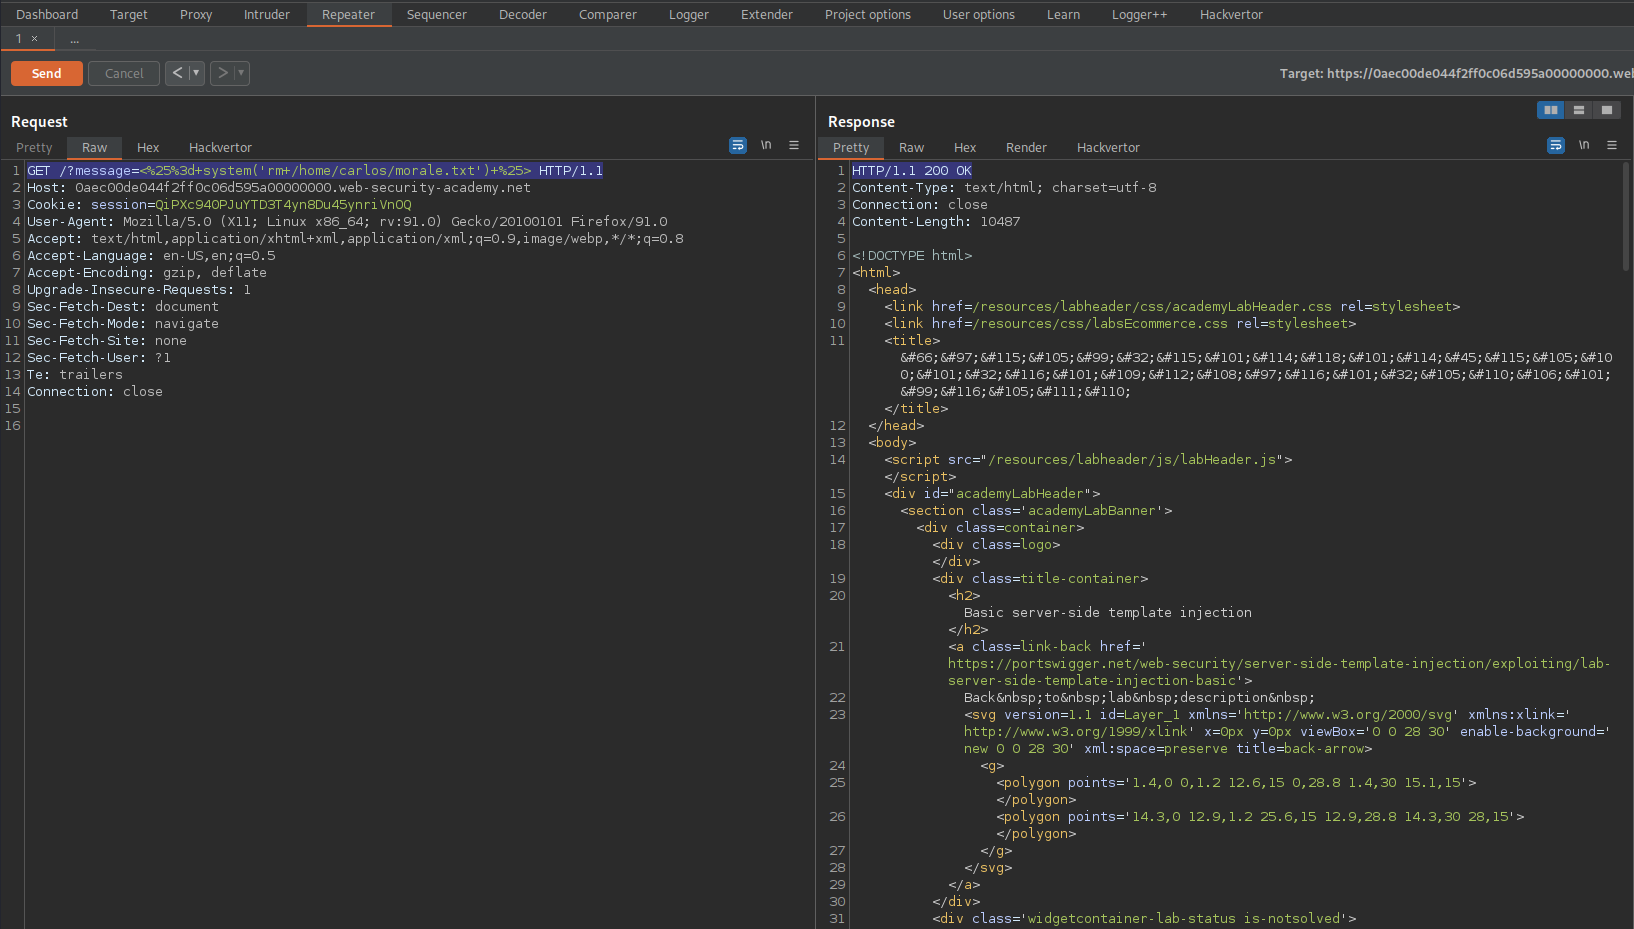Screen dimensions: 1634x929
Task: Open Response Hackvertor view
Action: (x=1109, y=147)
